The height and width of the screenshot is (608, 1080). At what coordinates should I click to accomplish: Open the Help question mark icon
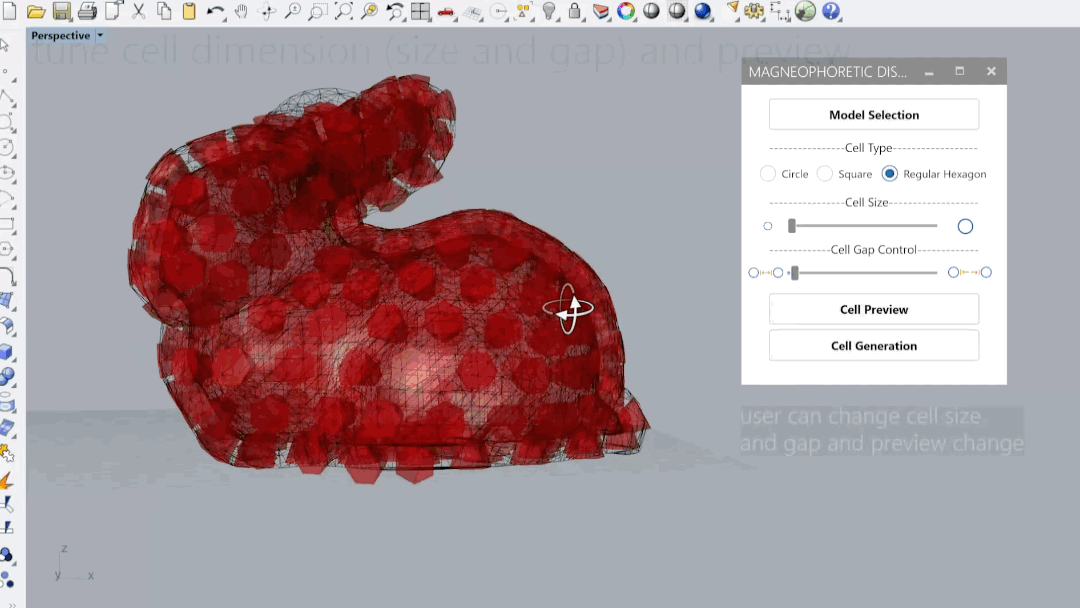[x=830, y=12]
